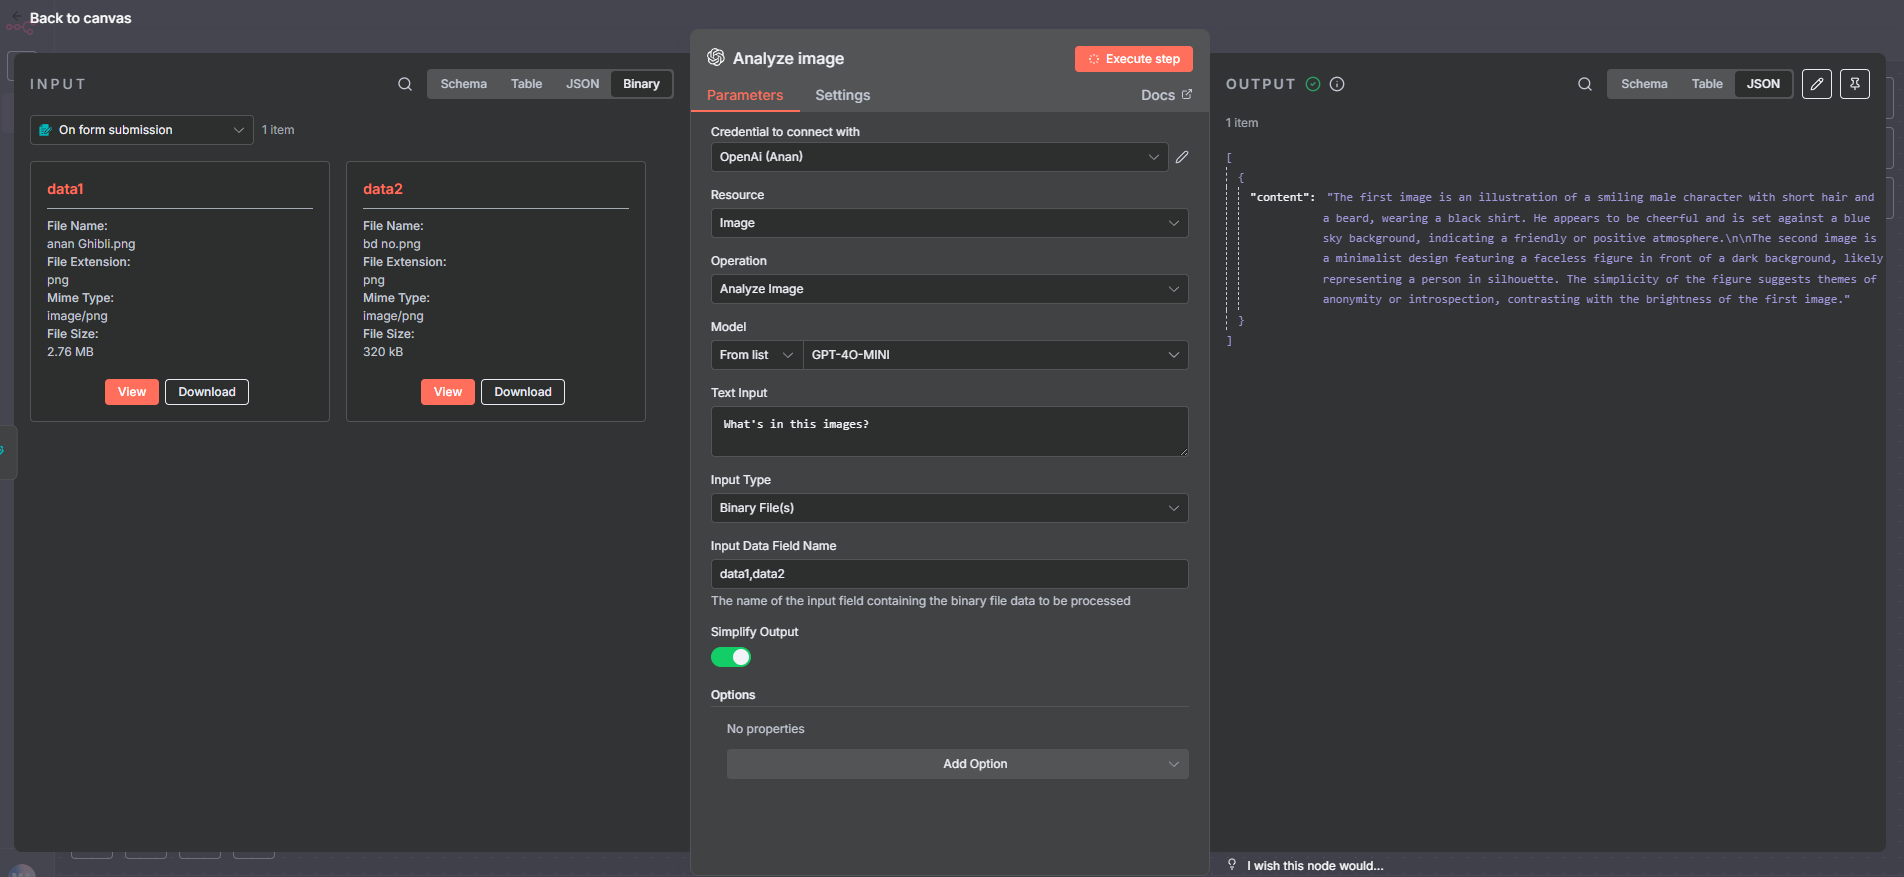Expand the Model GPT-4O-MINI dropdown
1904x877 pixels.
coord(994,355)
